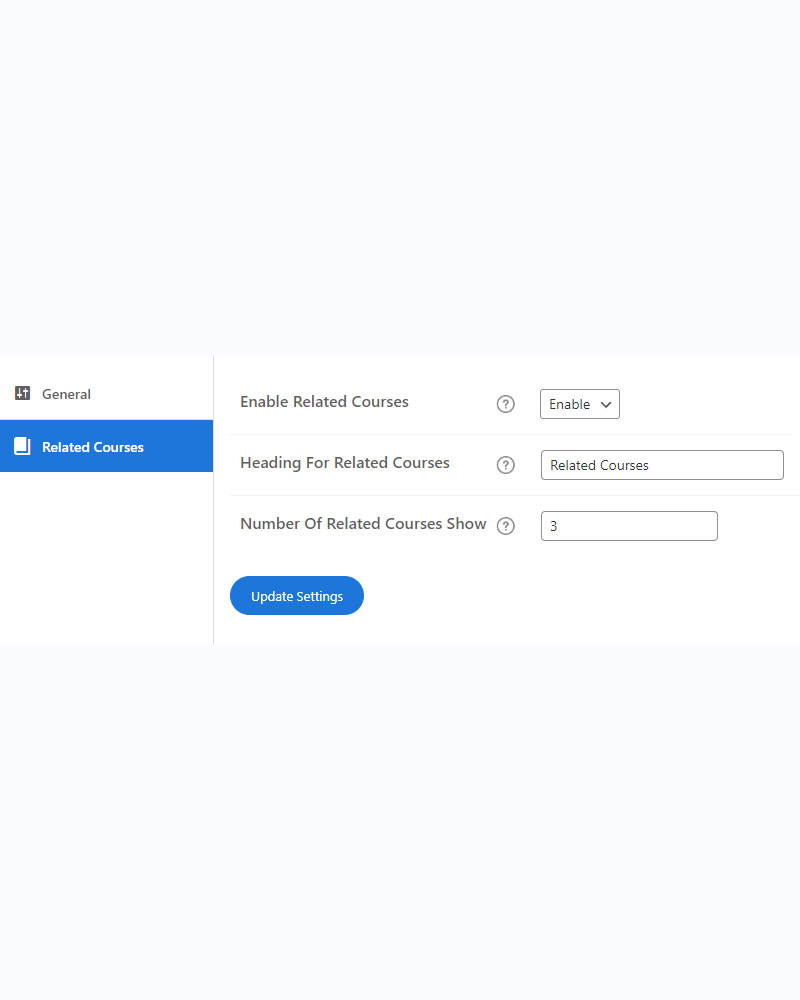Focus the Heading For Related Courses text field
The width and height of the screenshot is (800, 1000).
click(662, 465)
